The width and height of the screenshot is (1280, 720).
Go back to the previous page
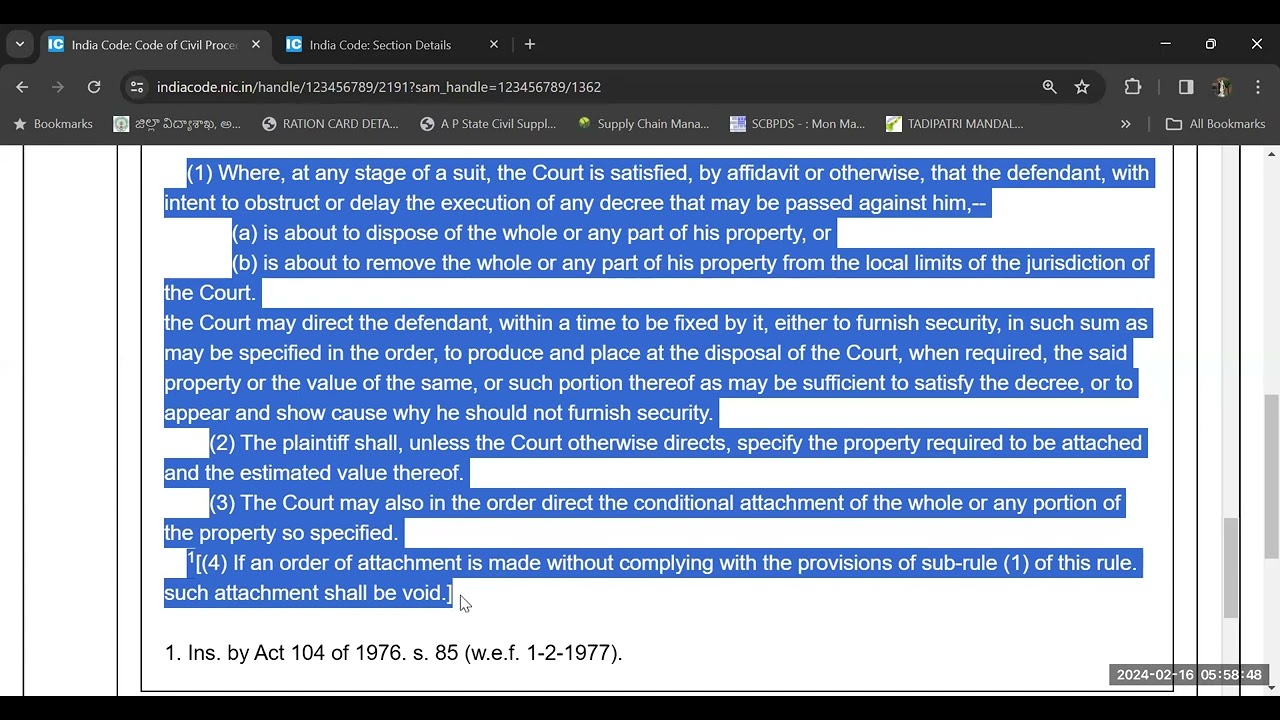pyautogui.click(x=22, y=87)
